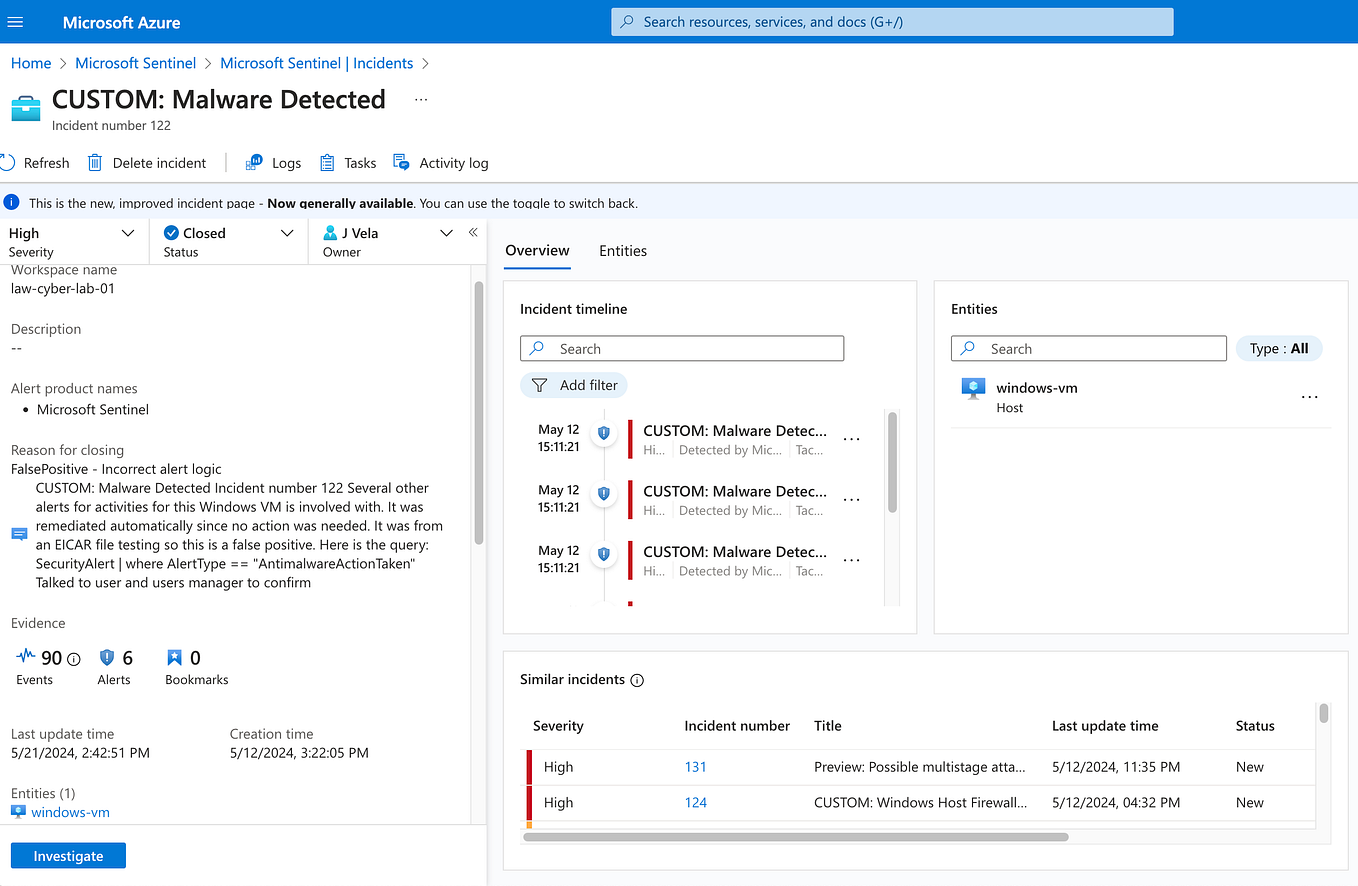View the incident Activity log
Screen dimensions: 1358x886
[x=441, y=162]
